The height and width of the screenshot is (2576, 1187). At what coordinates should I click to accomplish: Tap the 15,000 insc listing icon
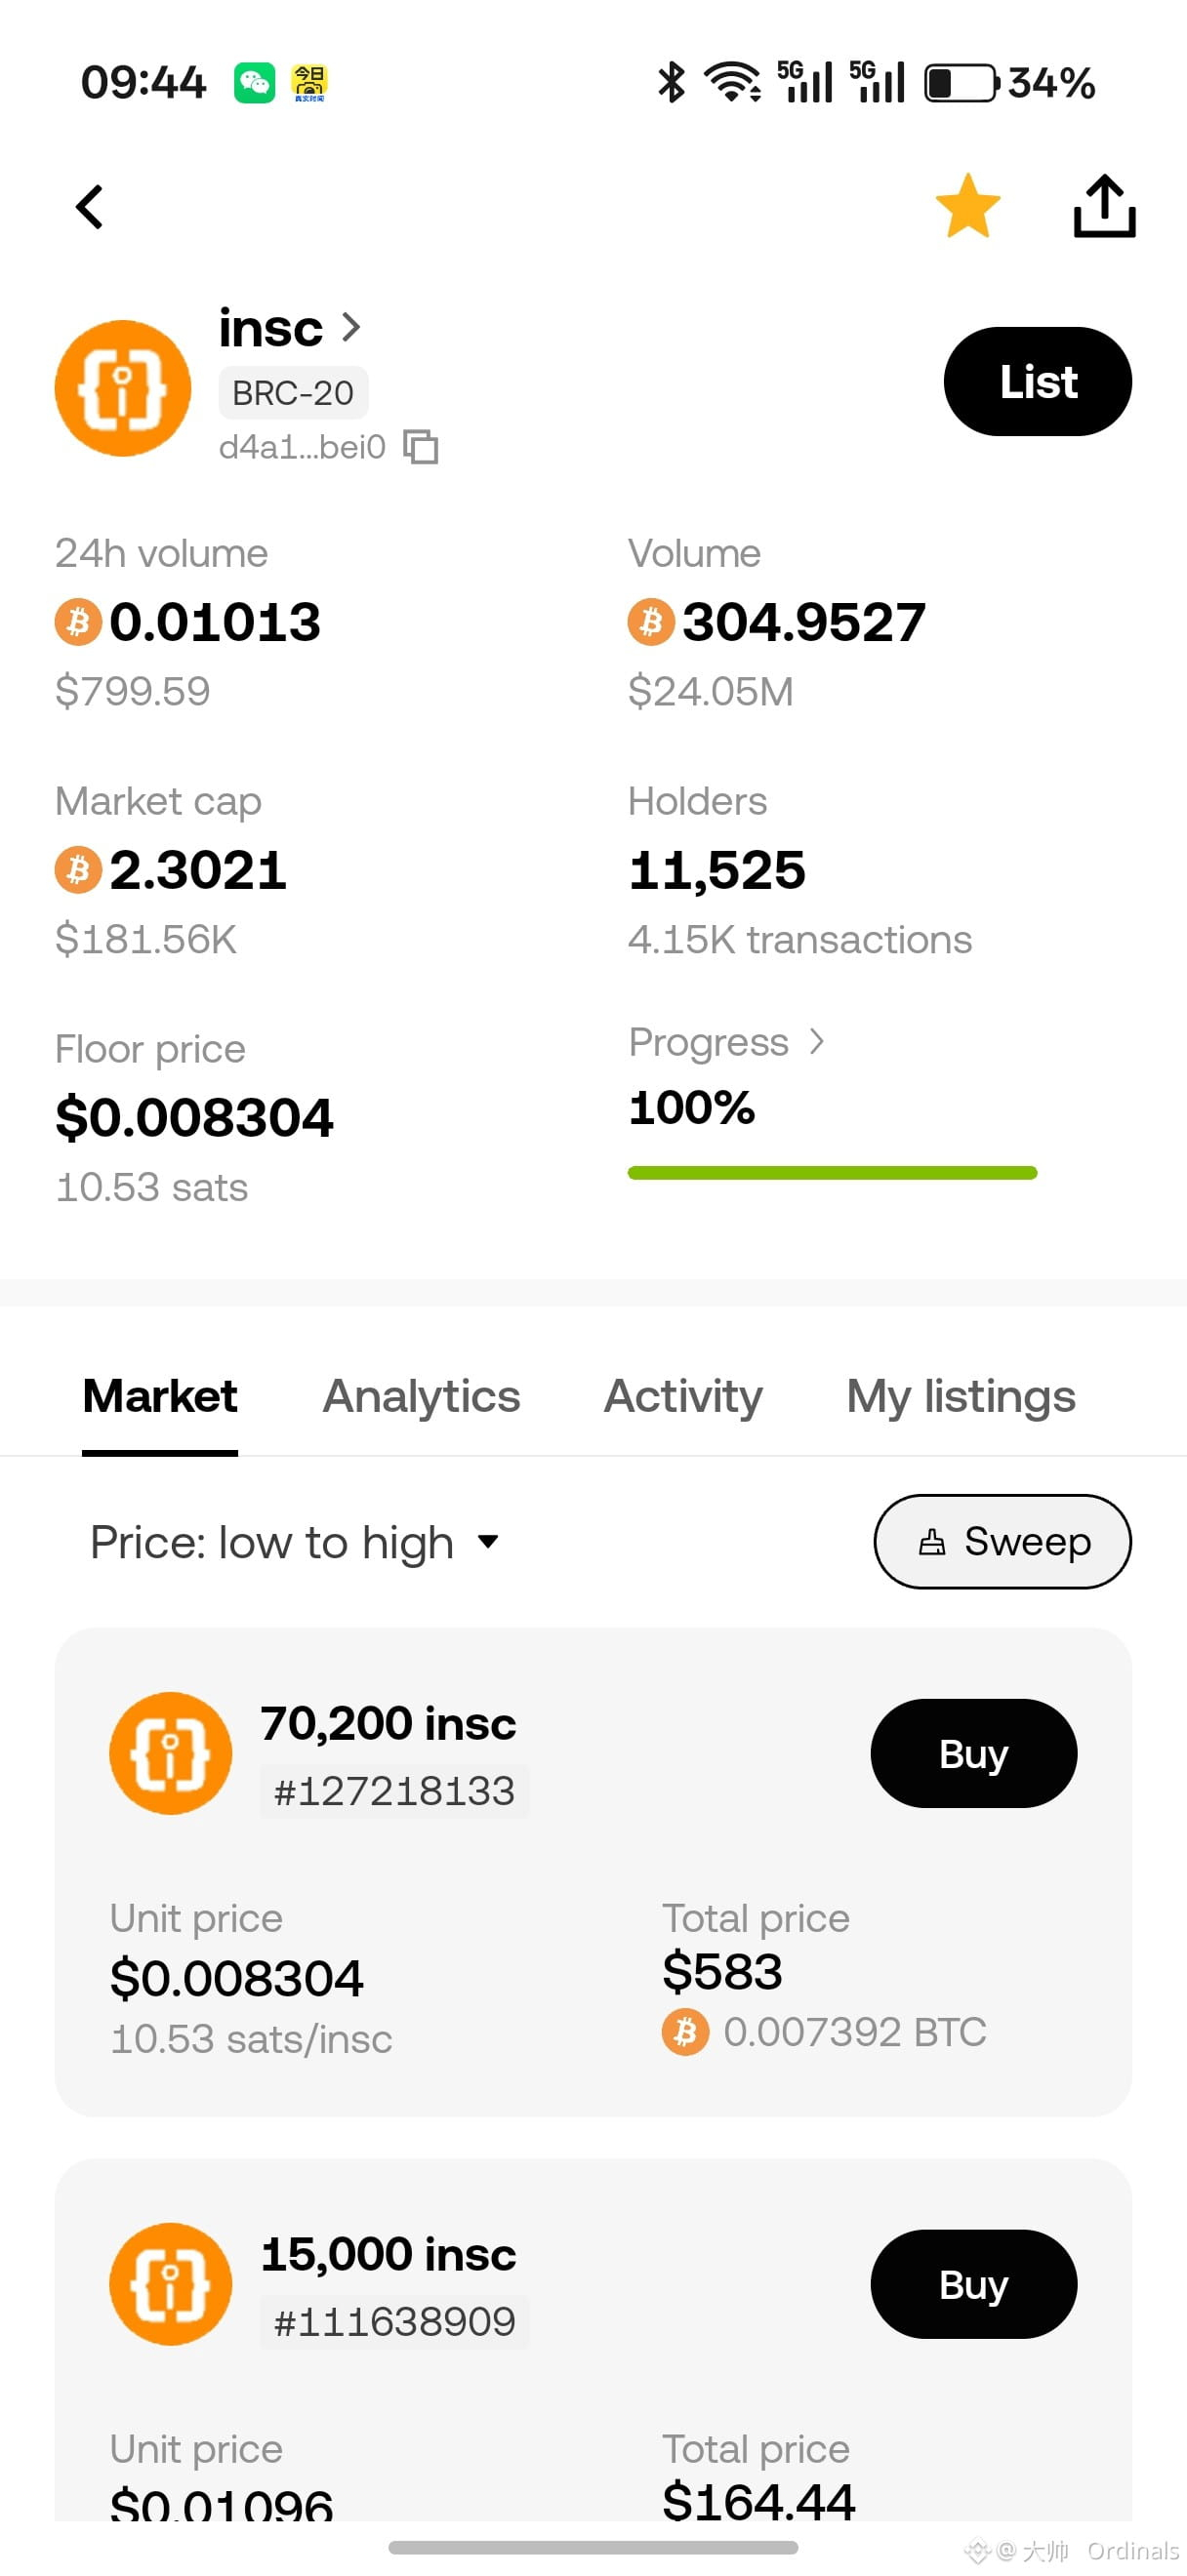click(171, 2284)
